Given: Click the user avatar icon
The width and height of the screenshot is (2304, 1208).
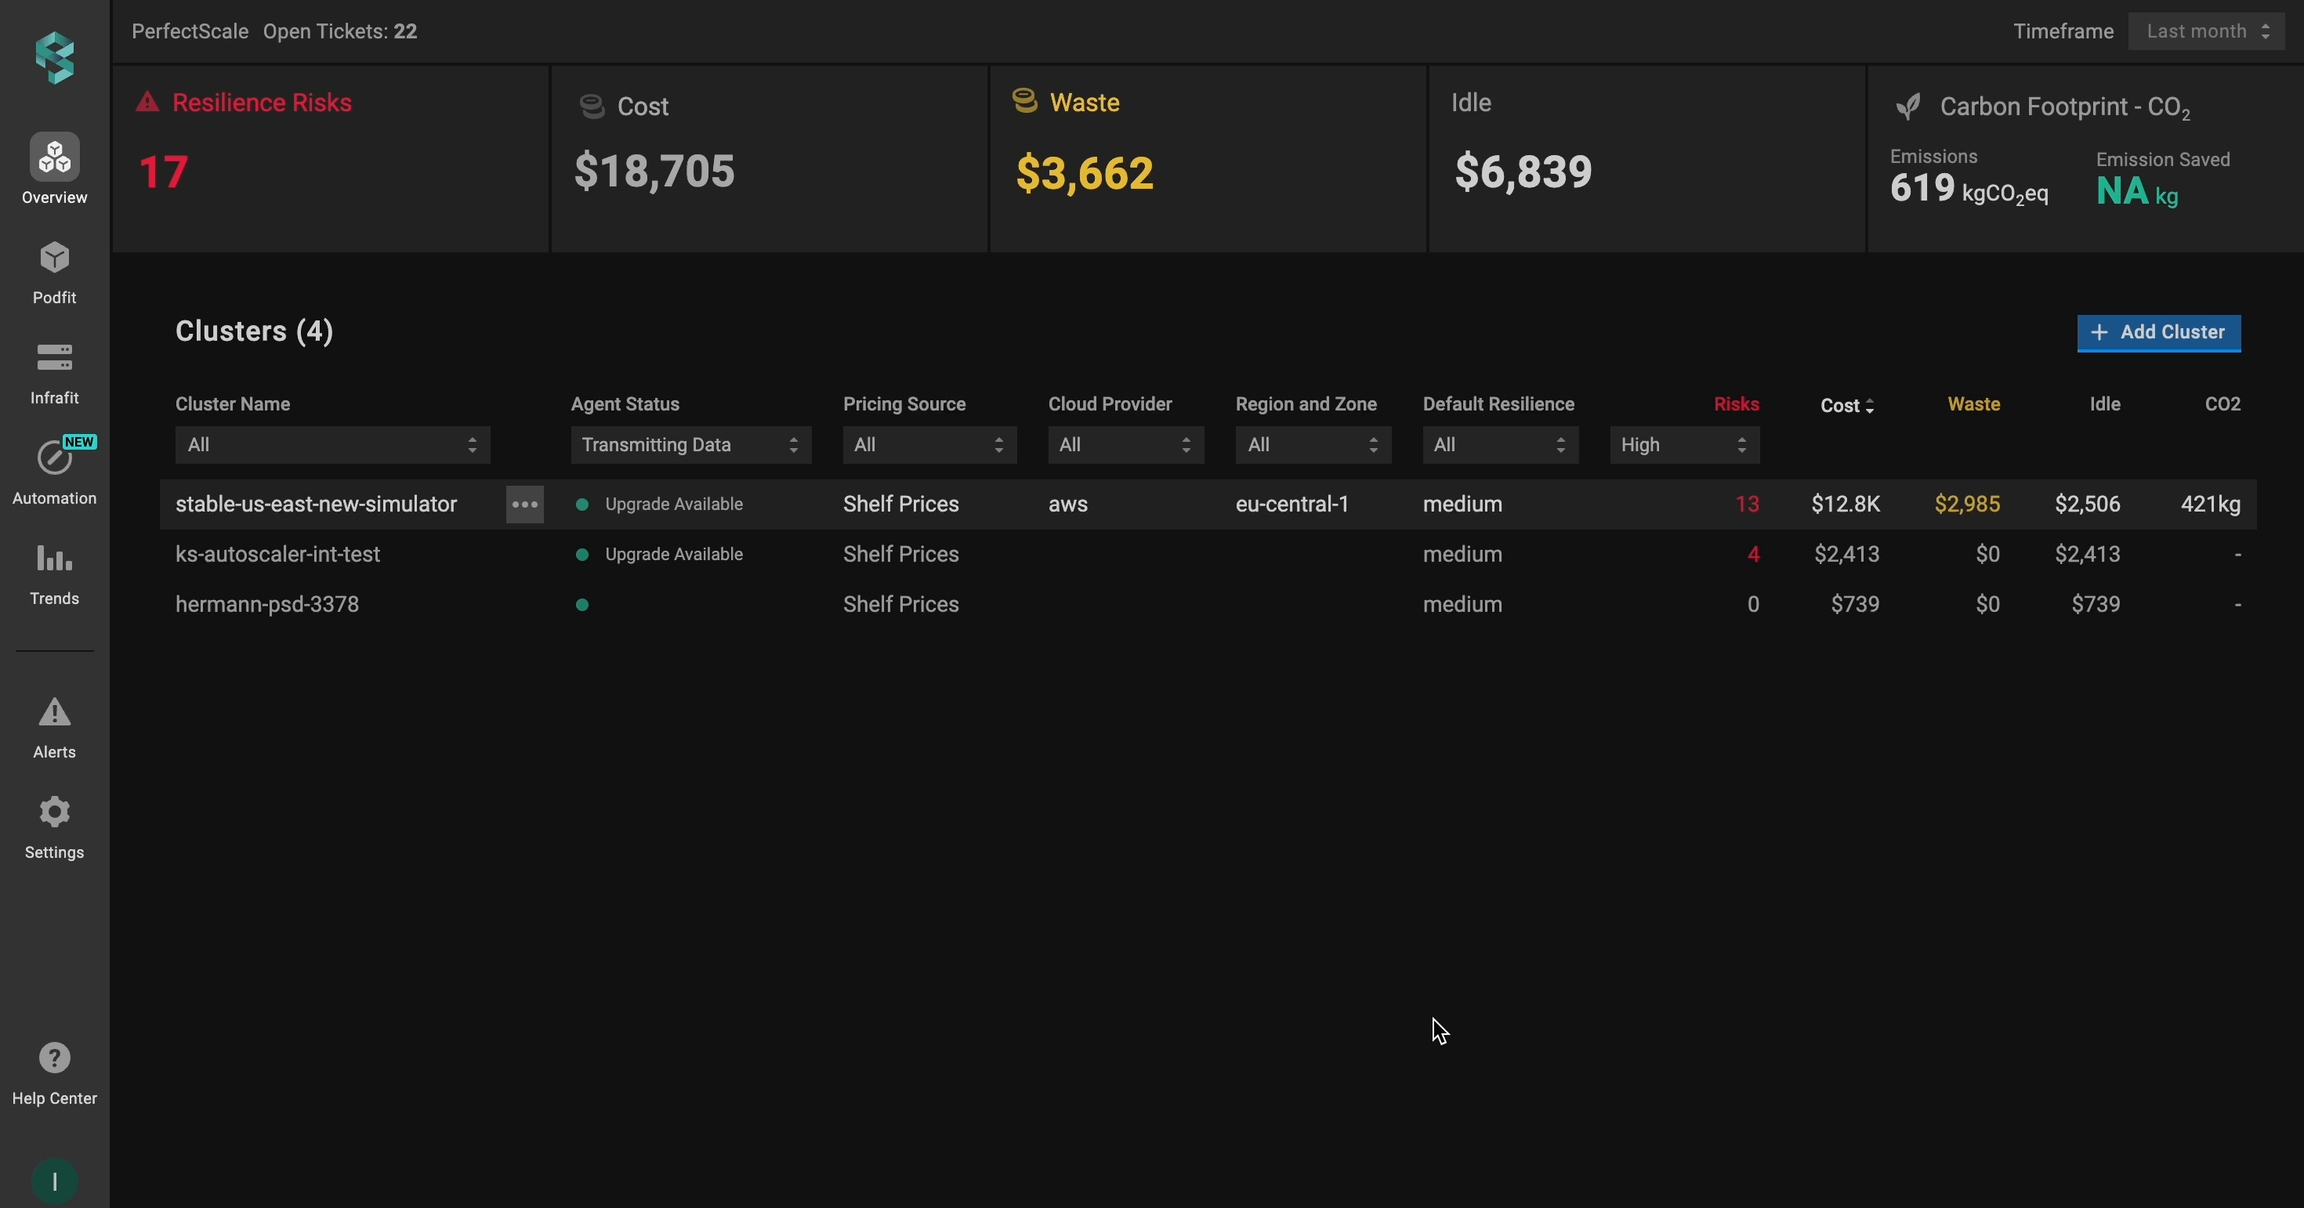Looking at the screenshot, I should (x=55, y=1182).
